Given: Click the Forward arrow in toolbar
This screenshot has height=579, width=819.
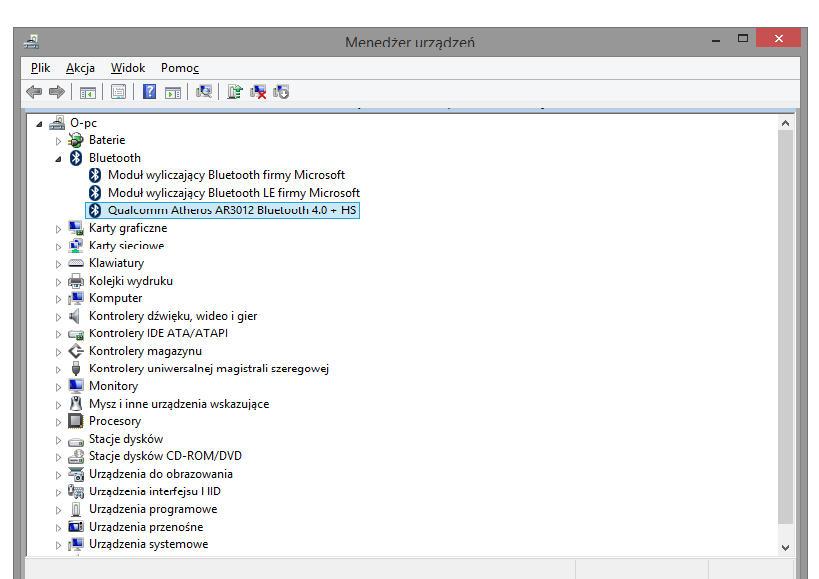Looking at the screenshot, I should pyautogui.click(x=56, y=92).
